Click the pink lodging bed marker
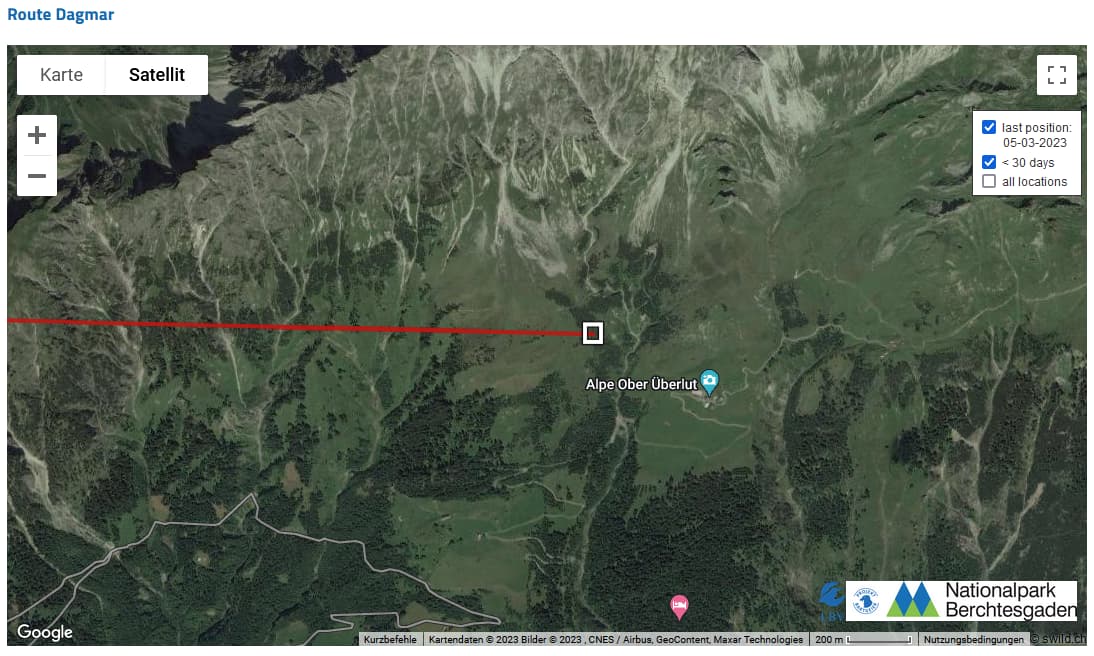1094x656 pixels. tap(679, 606)
